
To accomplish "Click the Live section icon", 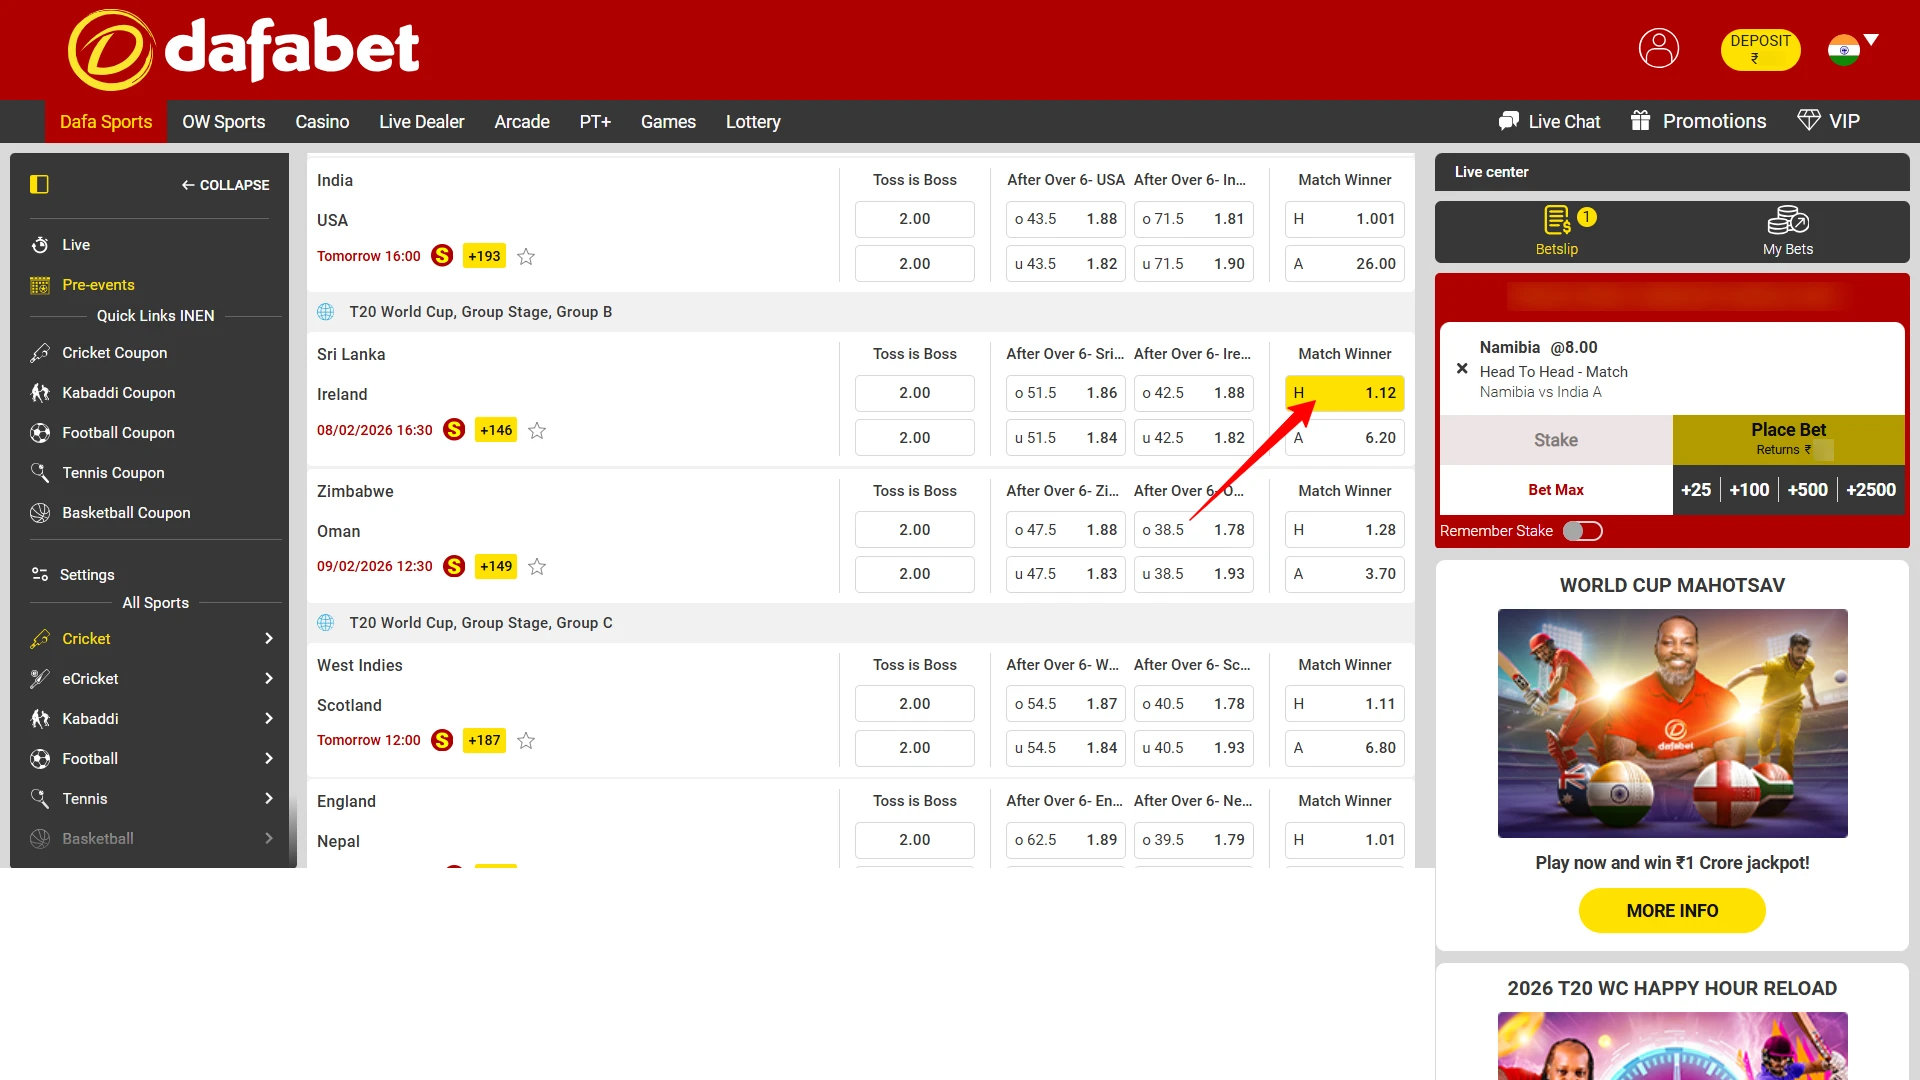I will point(38,245).
